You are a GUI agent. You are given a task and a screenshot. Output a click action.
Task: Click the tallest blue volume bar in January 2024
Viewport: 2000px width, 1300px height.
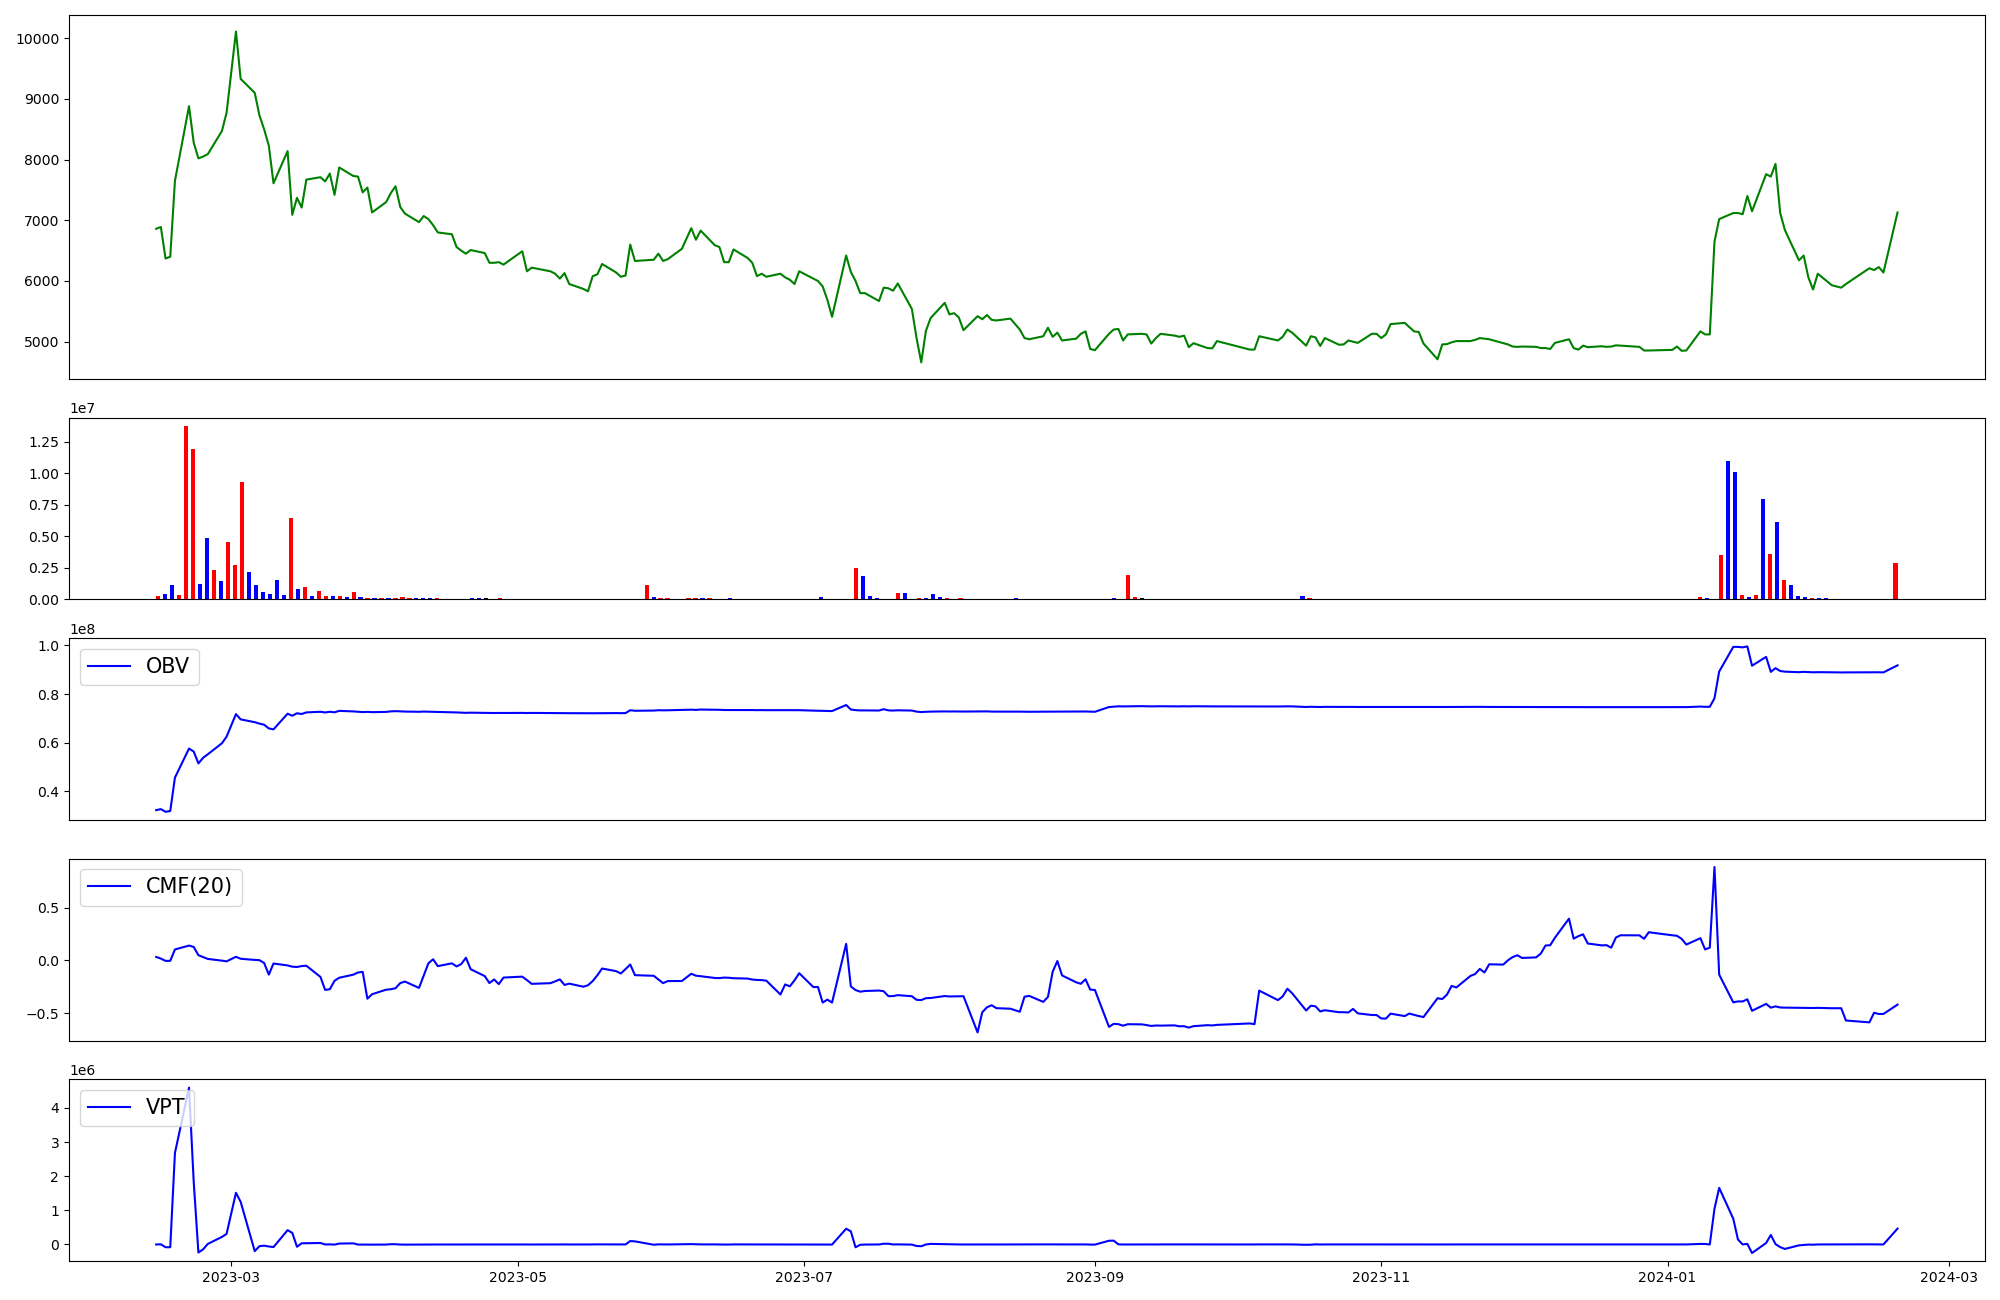click(x=1728, y=530)
